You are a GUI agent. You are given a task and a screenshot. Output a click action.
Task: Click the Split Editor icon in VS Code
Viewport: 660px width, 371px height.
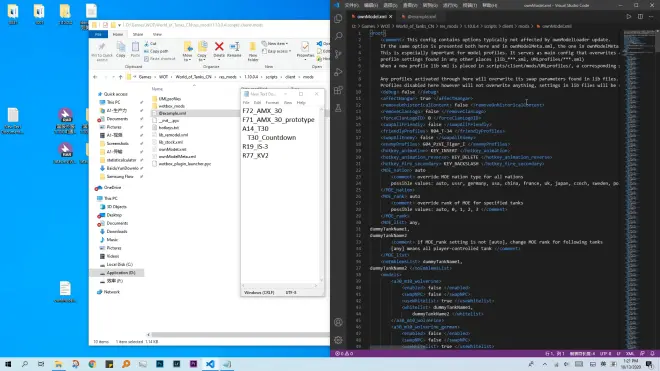640,17
